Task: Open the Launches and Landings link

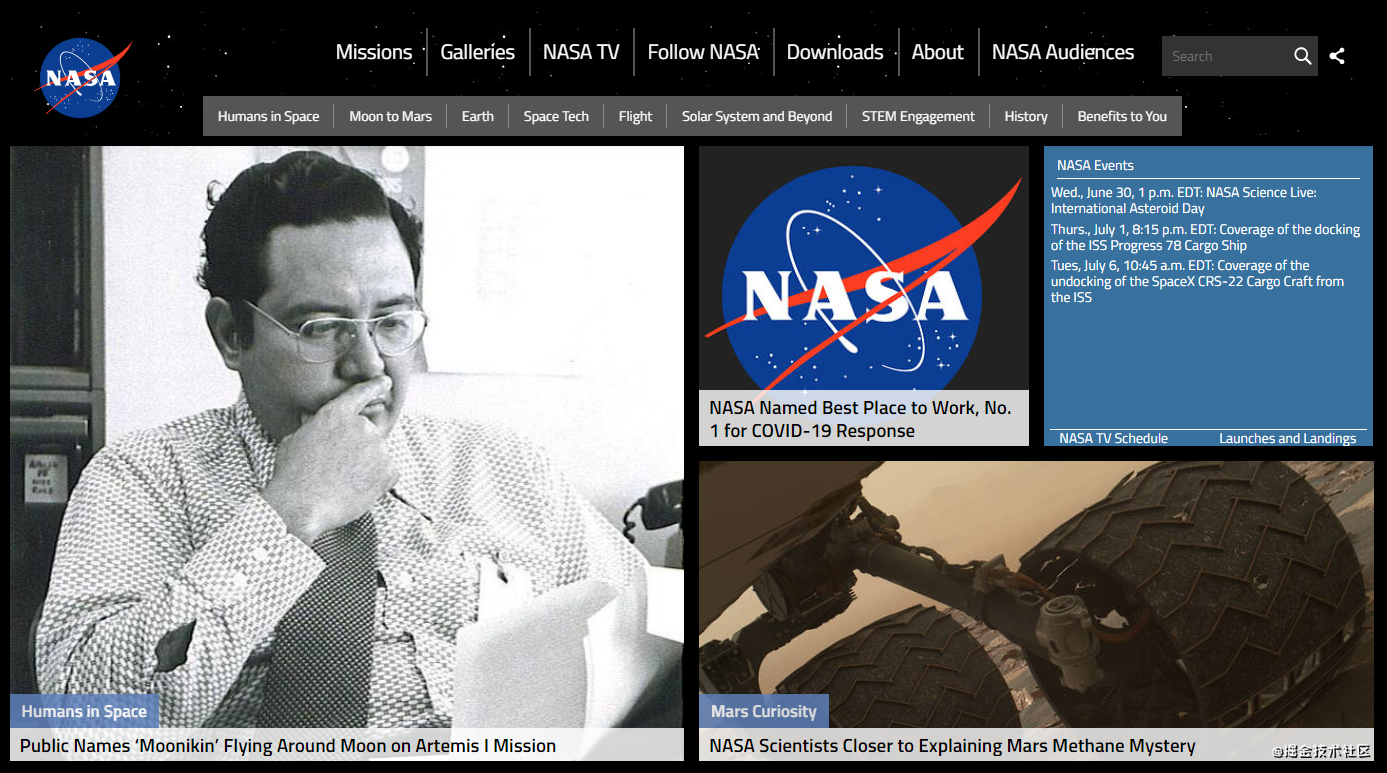Action: click(x=1287, y=438)
